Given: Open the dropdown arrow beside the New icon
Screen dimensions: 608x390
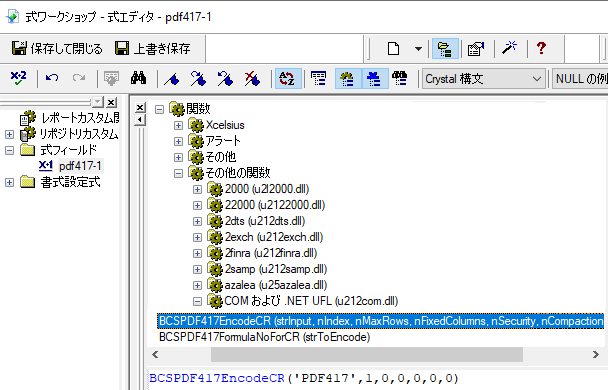Looking at the screenshot, I should [418, 49].
